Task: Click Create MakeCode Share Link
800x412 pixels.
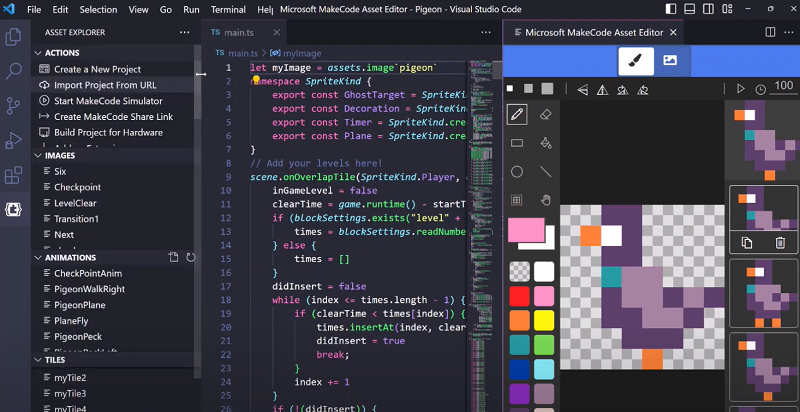Action: tap(113, 117)
